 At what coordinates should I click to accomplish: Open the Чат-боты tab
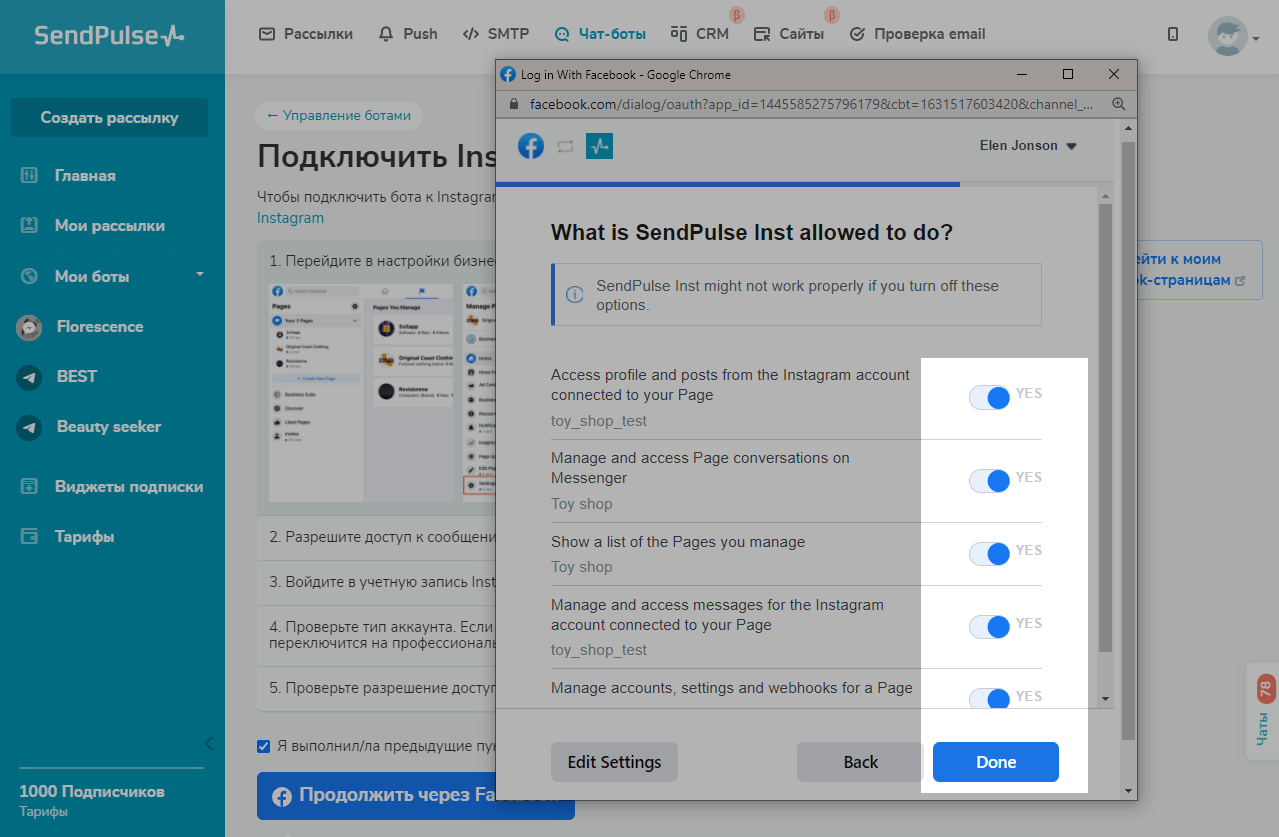tap(600, 34)
